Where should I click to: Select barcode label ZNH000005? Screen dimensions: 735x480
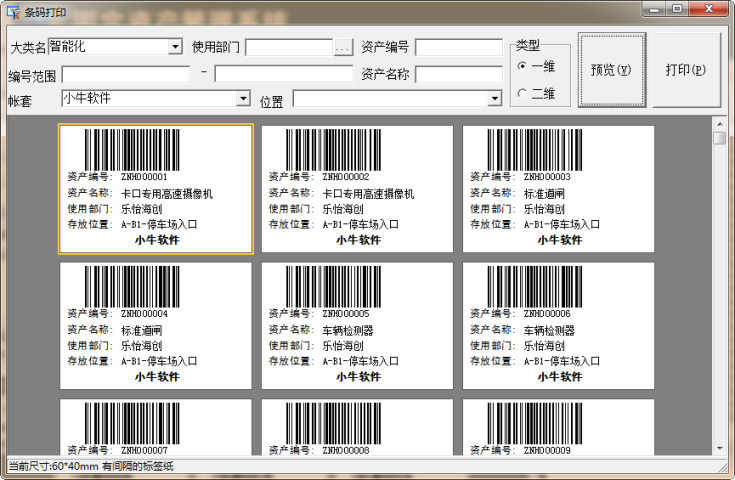(357, 326)
